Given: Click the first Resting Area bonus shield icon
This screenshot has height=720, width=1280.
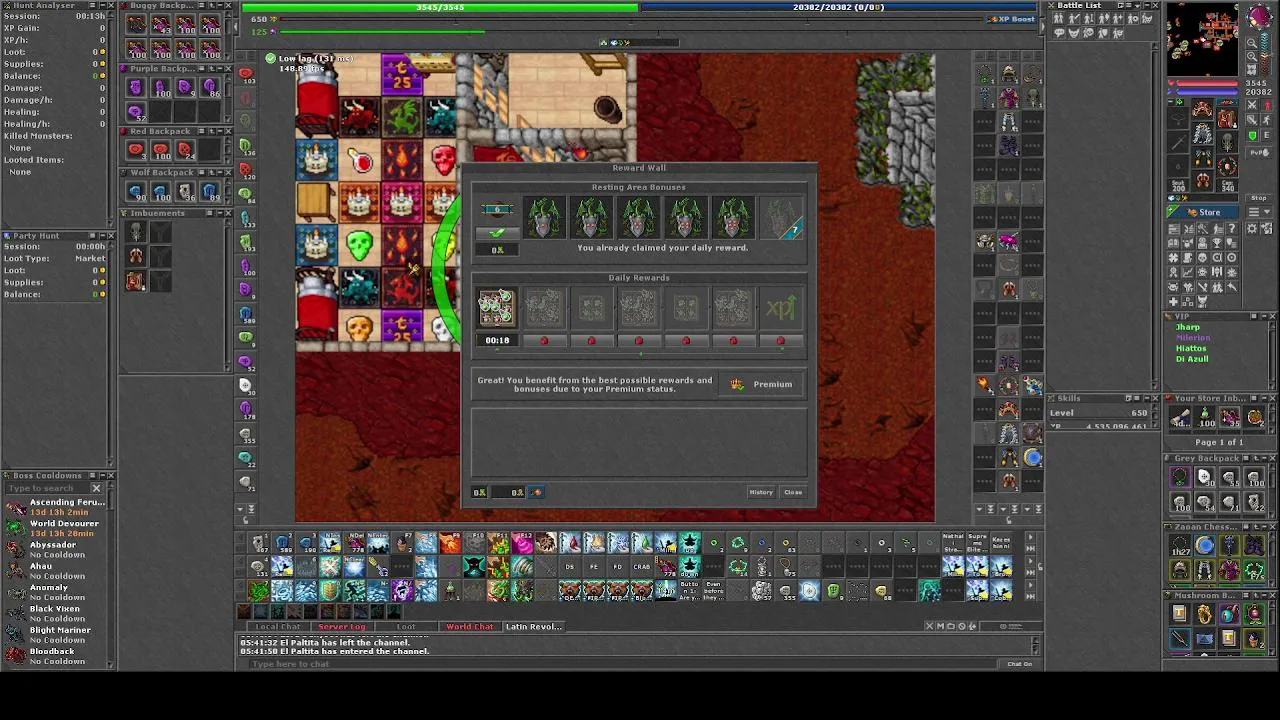Looking at the screenshot, I should (544, 218).
